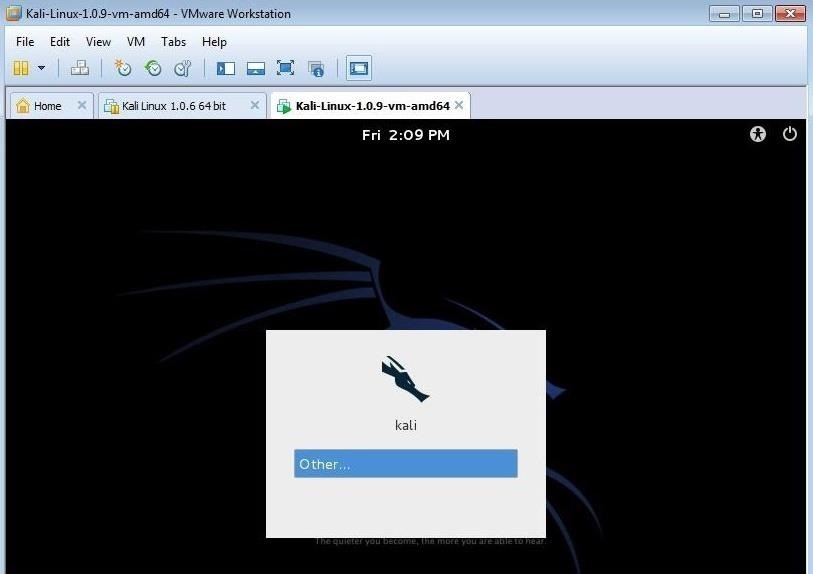Take a snapshot of the VM
The height and width of the screenshot is (574, 813).
coord(123,68)
